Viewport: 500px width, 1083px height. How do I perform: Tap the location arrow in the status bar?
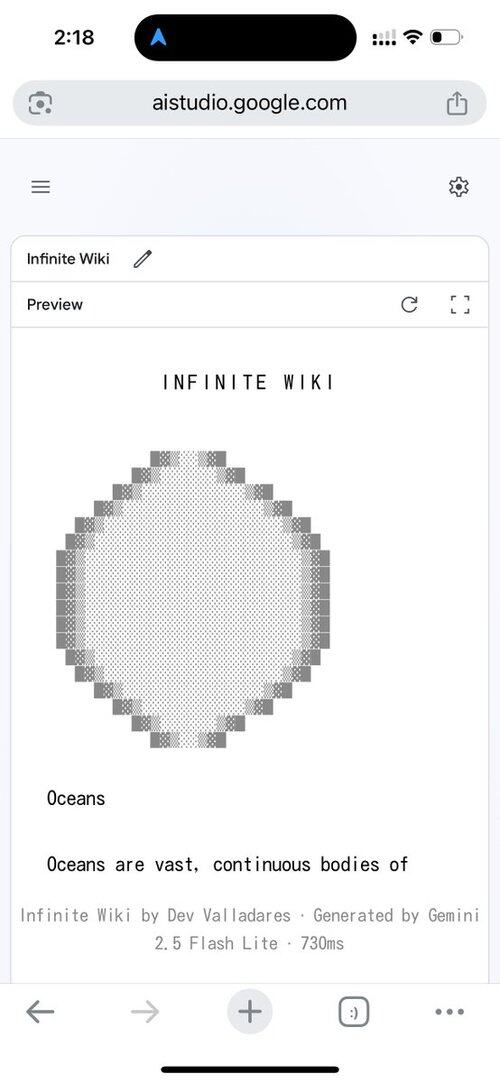pyautogui.click(x=158, y=37)
